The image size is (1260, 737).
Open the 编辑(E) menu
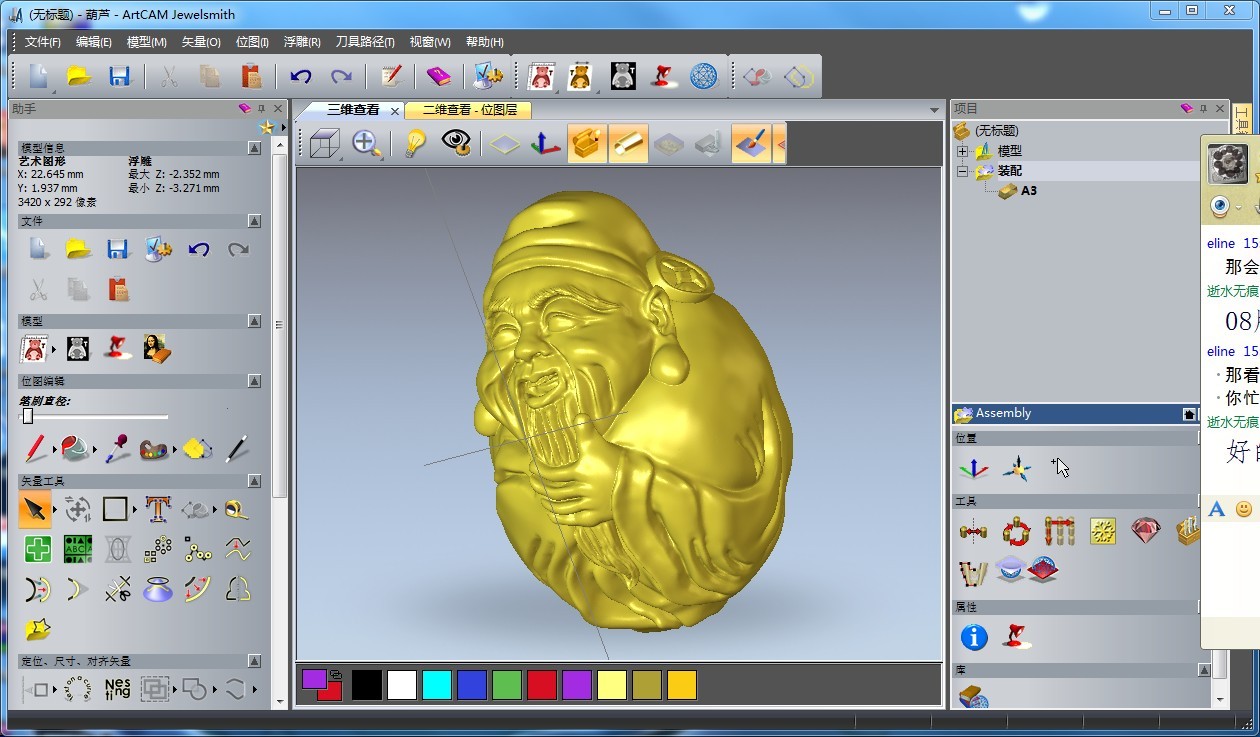click(x=94, y=42)
